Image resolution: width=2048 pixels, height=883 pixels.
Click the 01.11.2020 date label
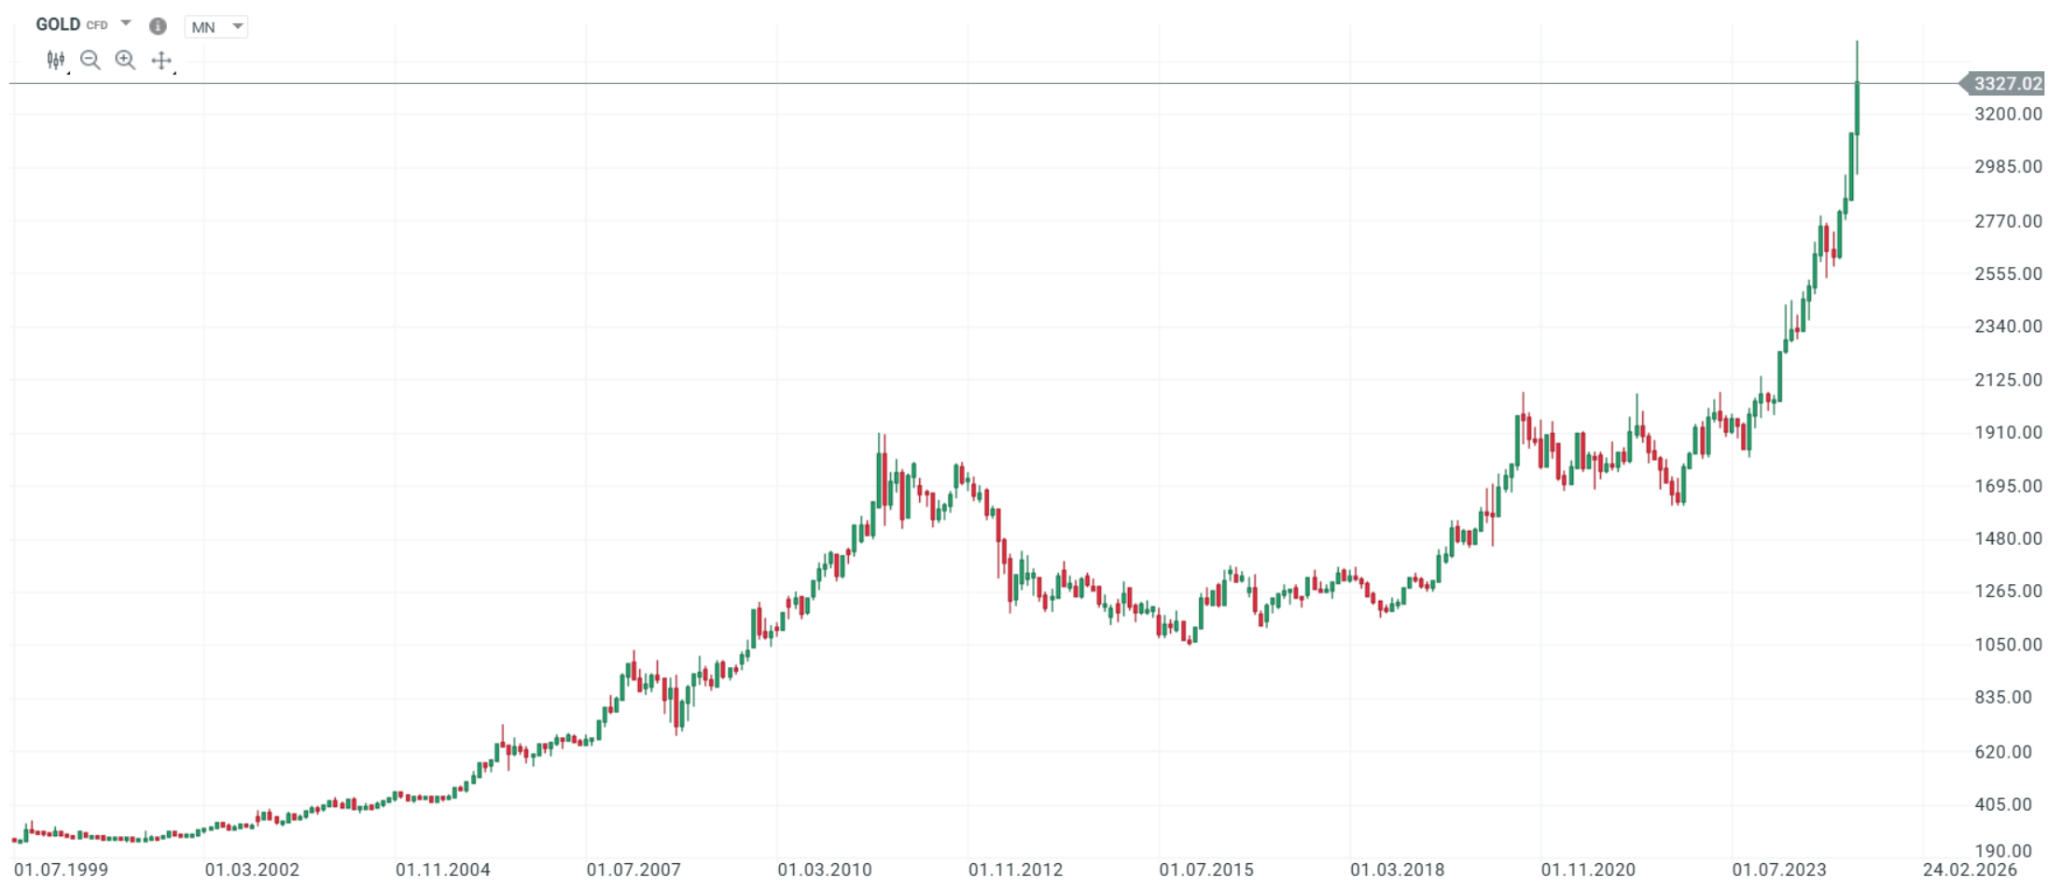tap(1588, 869)
